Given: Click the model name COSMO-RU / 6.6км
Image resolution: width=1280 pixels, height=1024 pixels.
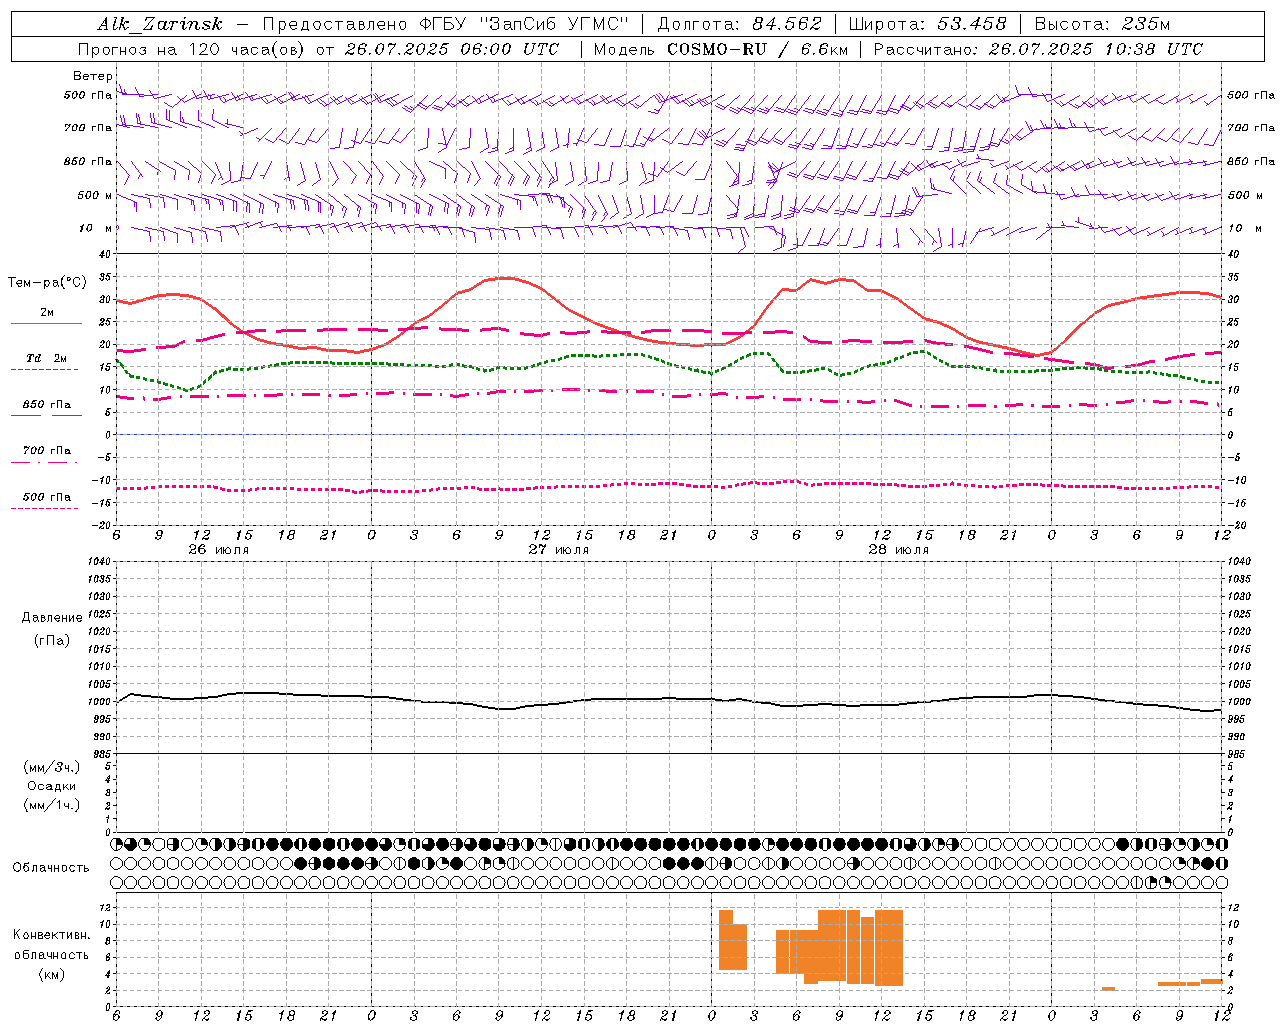Looking at the screenshot, I should [x=757, y=49].
